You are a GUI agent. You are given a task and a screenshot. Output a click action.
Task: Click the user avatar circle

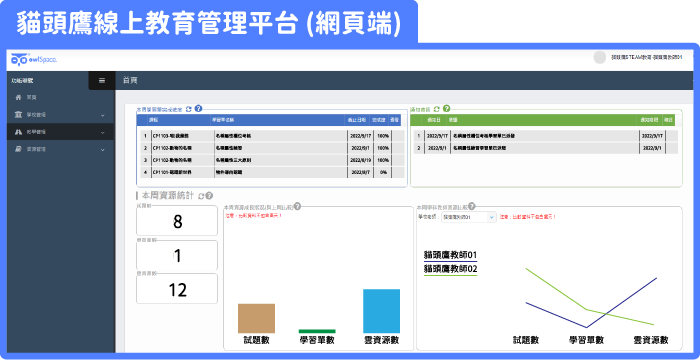coord(600,58)
